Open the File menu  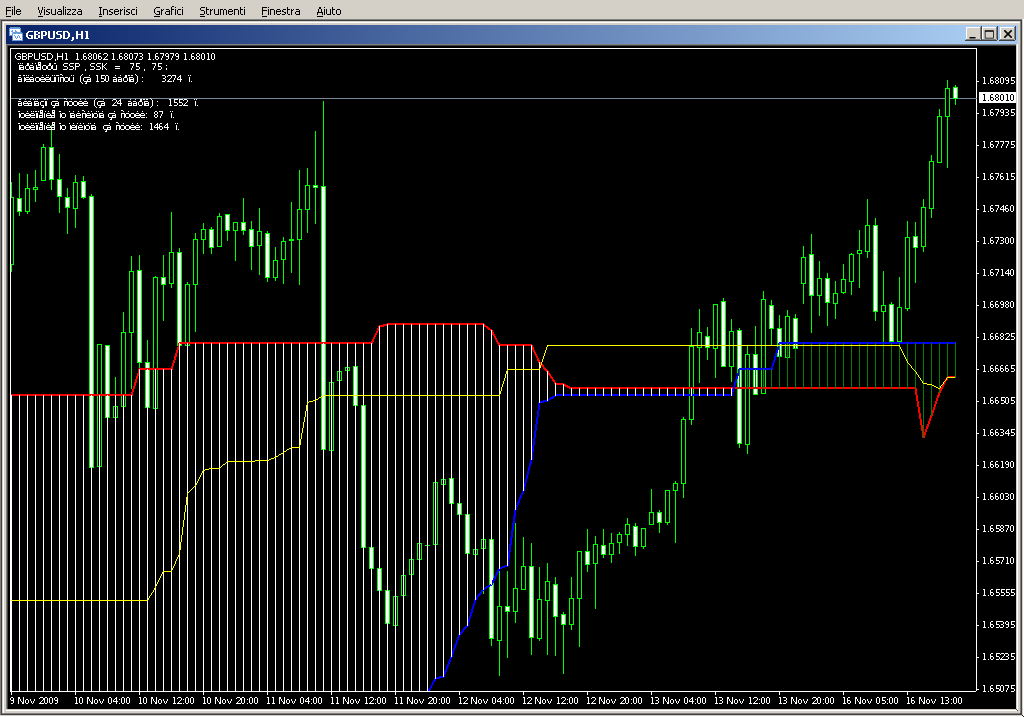pos(13,11)
